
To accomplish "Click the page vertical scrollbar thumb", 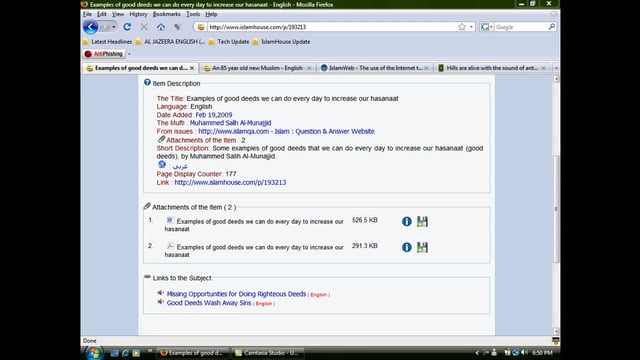I will click(556, 209).
